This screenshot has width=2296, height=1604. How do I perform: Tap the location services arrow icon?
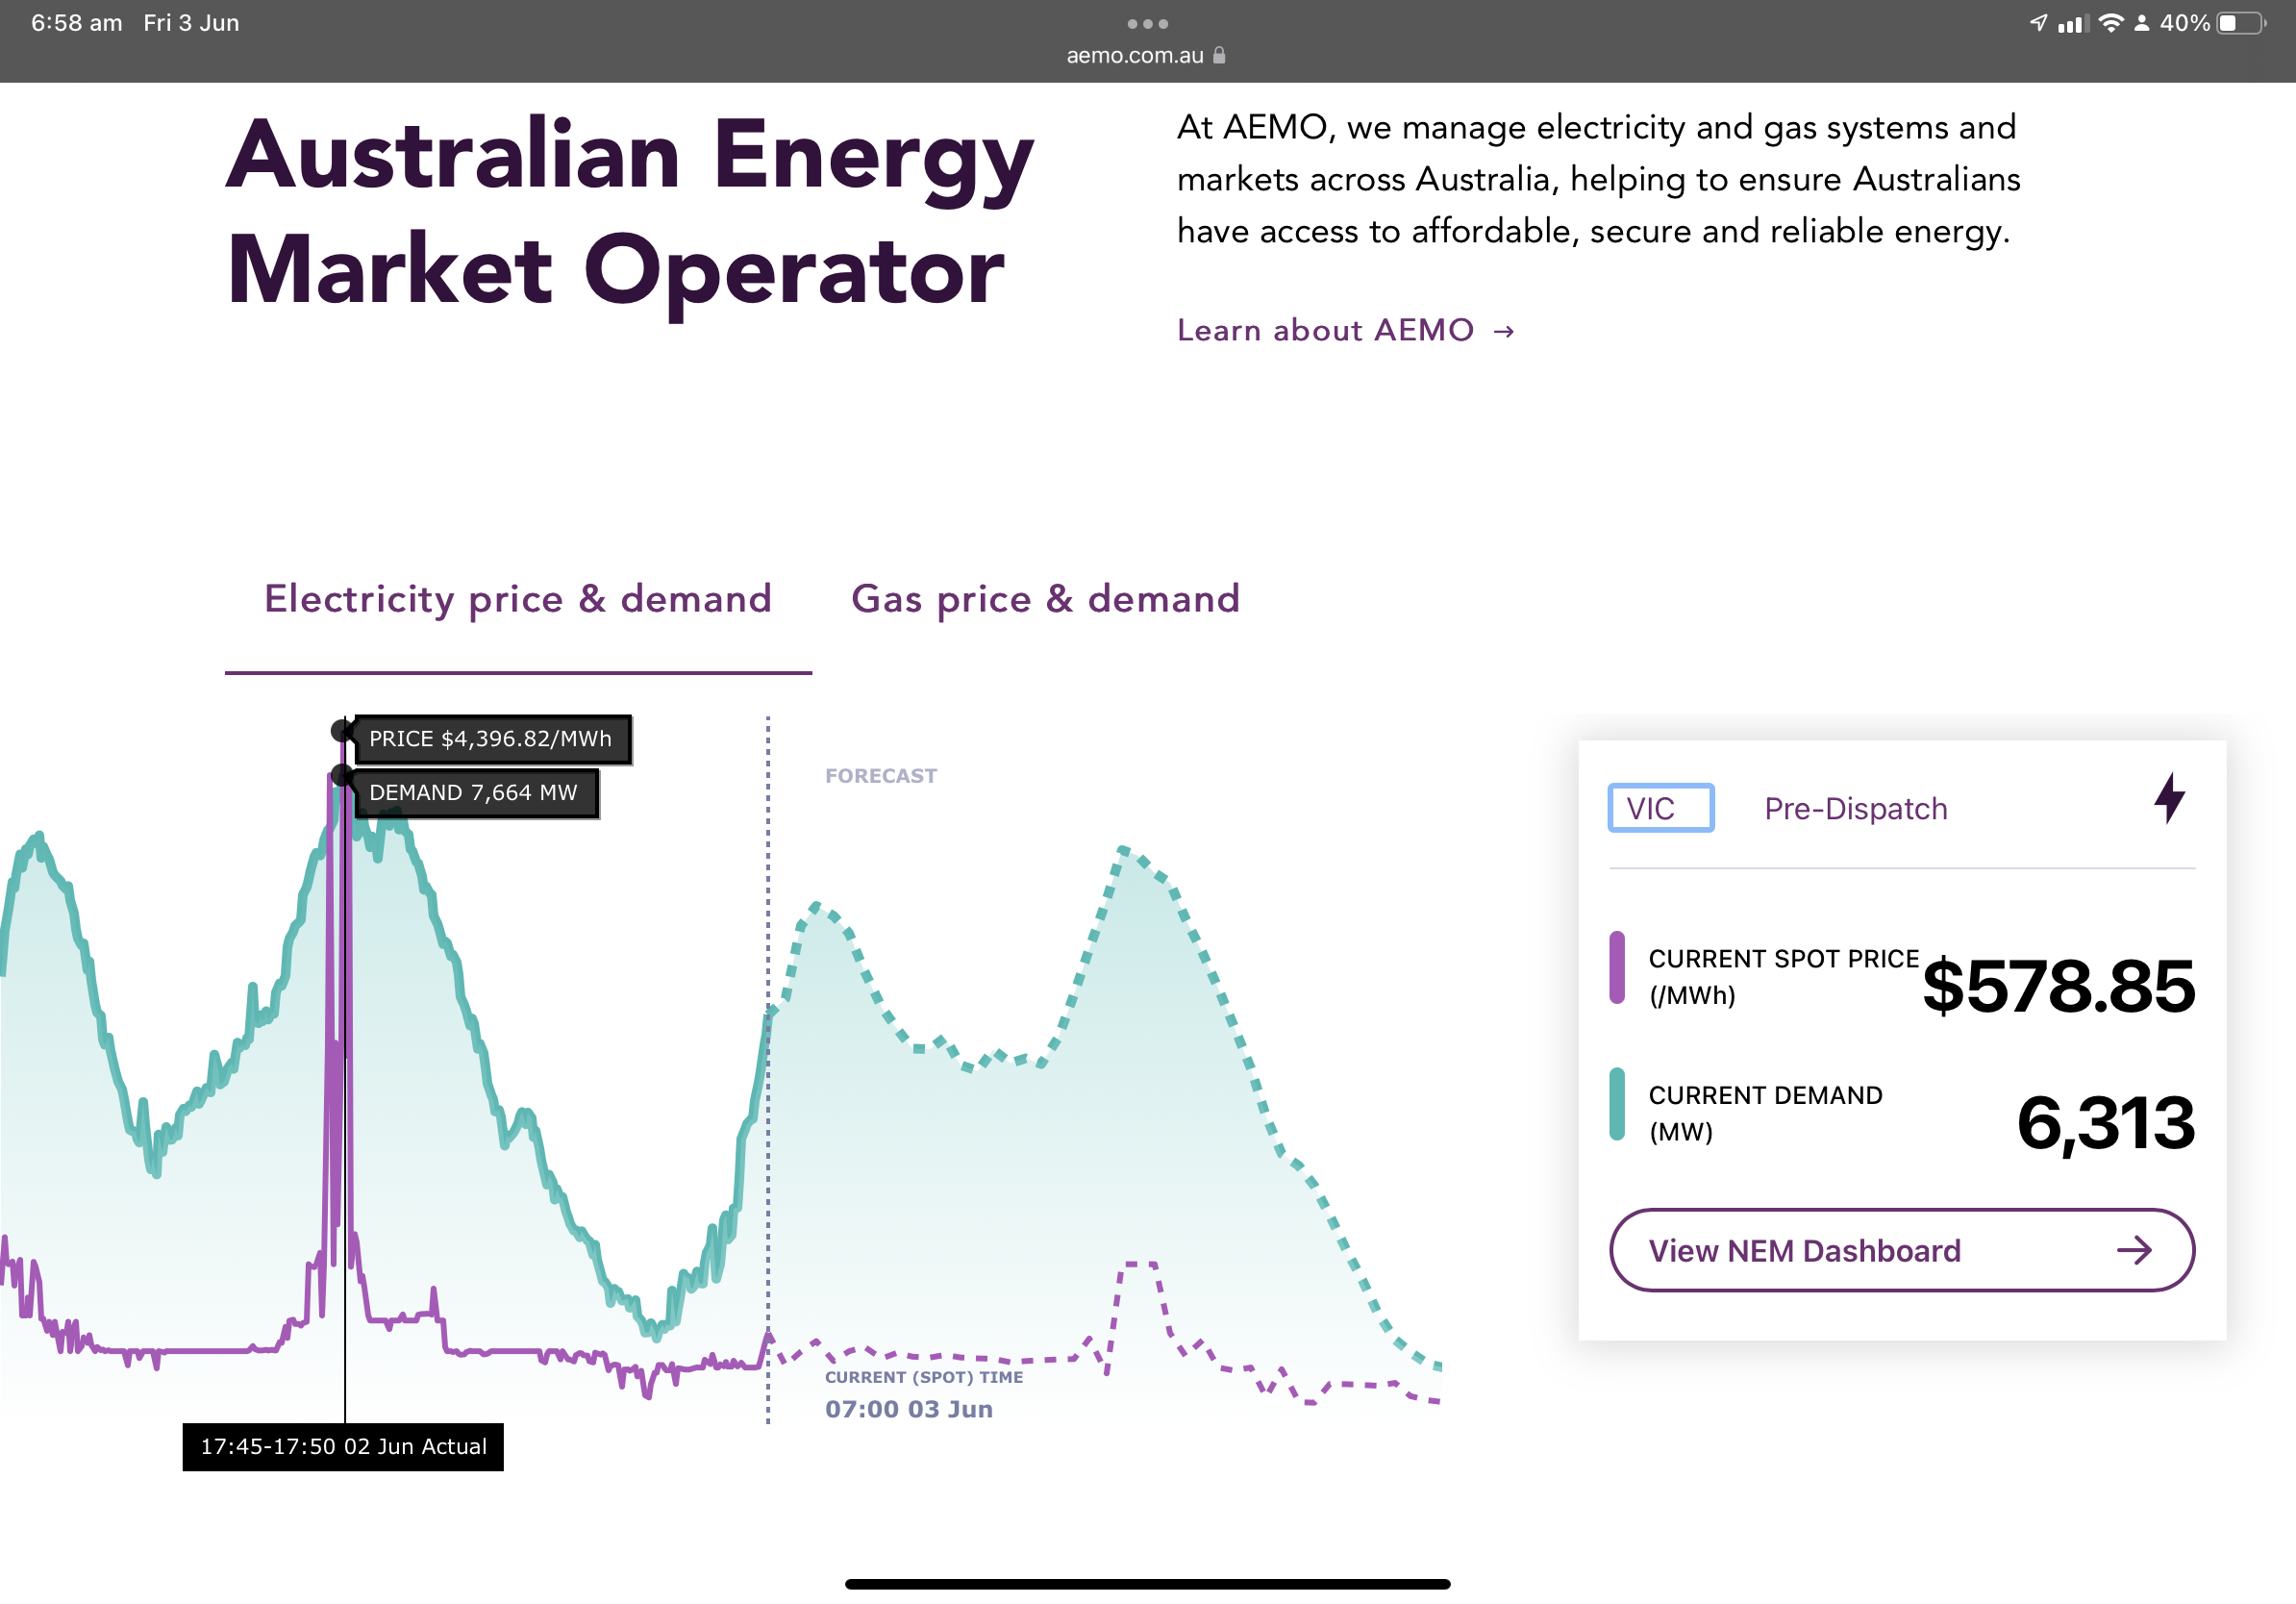coord(2038,23)
